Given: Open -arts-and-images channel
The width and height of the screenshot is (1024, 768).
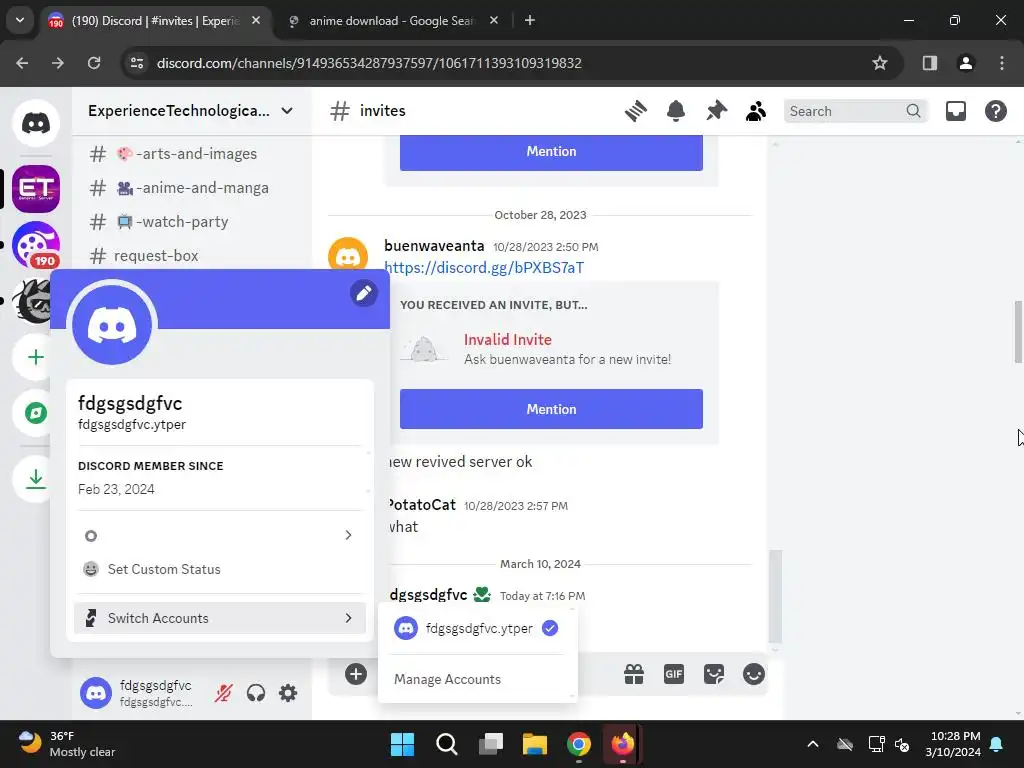Looking at the screenshot, I should tap(189, 153).
